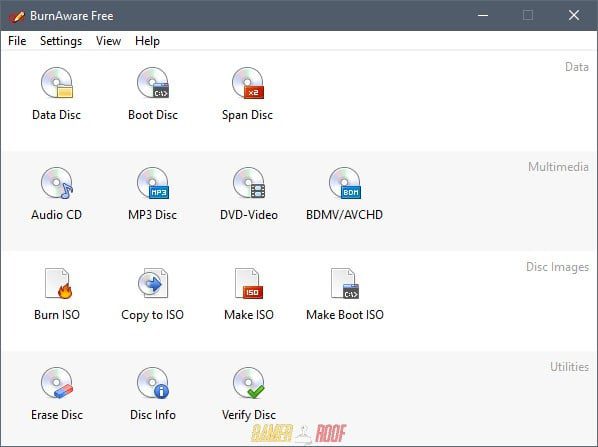The image size is (598, 447).
Task: Open the Audio CD icon
Action: click(57, 183)
